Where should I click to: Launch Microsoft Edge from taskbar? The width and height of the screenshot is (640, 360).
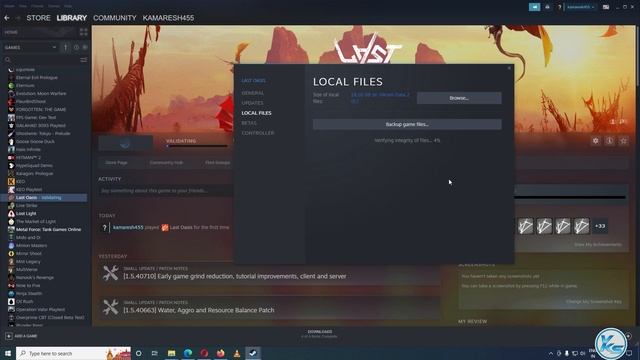coord(188,353)
